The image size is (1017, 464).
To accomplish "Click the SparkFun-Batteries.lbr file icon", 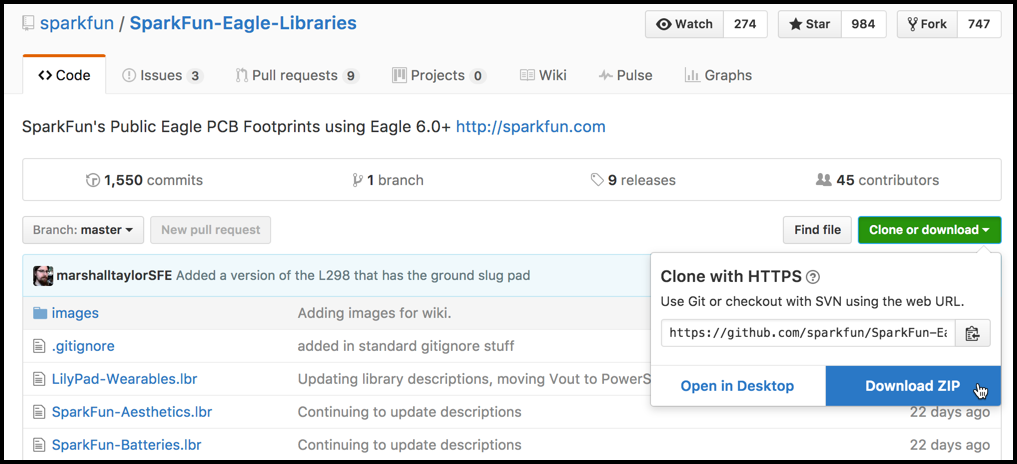I will [40, 445].
